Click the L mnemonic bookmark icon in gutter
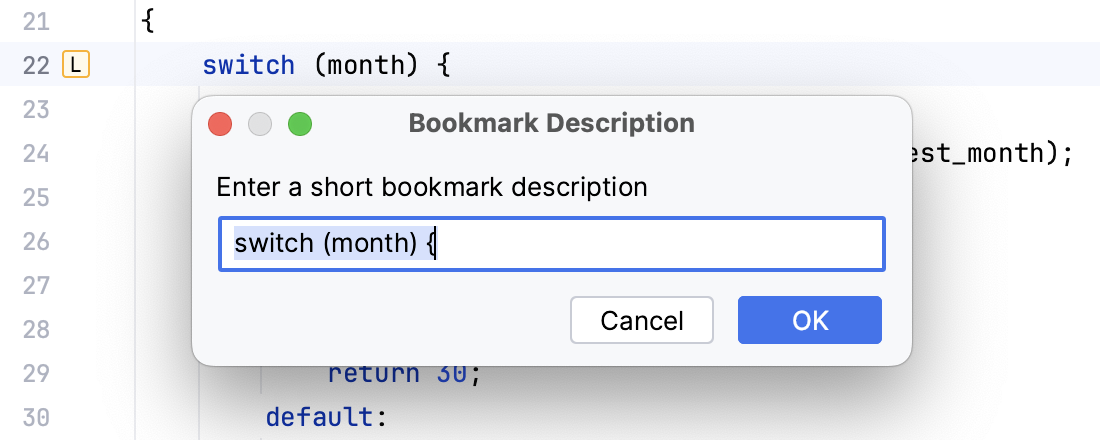This screenshot has height=440, width=1100. [x=76, y=66]
